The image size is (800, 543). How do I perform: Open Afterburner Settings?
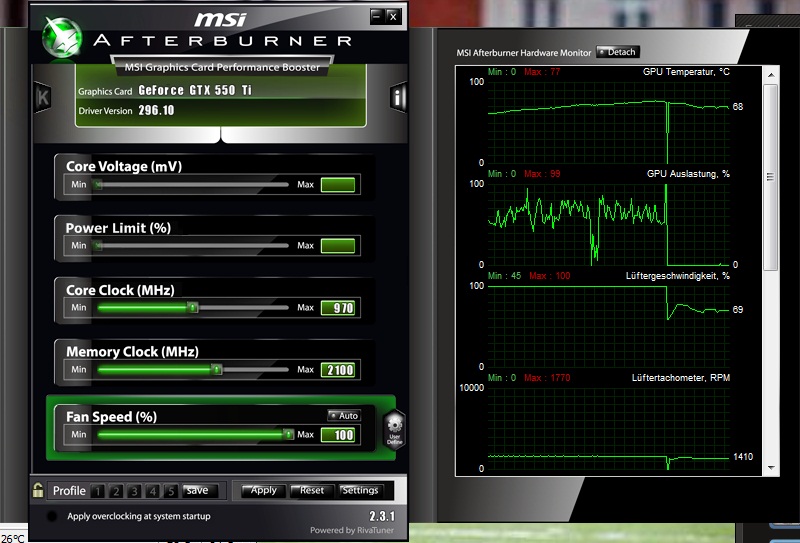click(x=360, y=490)
